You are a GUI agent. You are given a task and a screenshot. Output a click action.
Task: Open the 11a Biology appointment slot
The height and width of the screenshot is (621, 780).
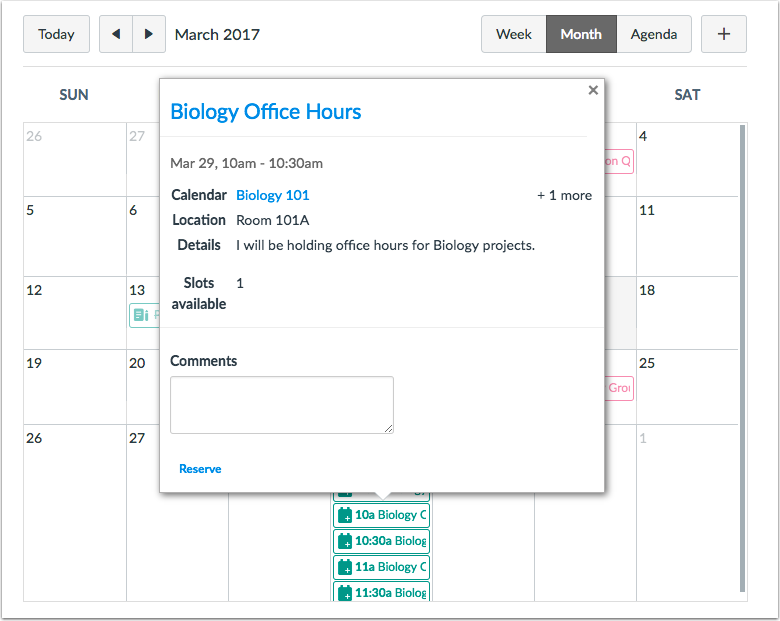click(382, 567)
